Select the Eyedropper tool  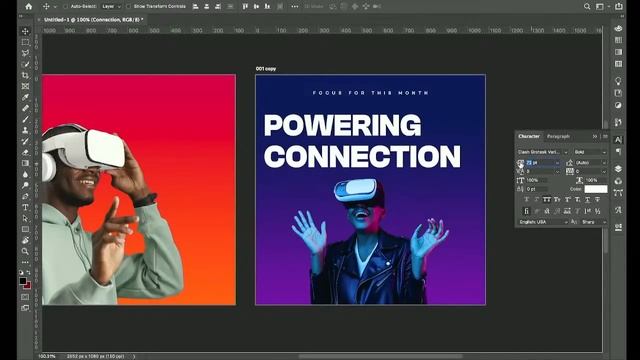tap(25, 97)
